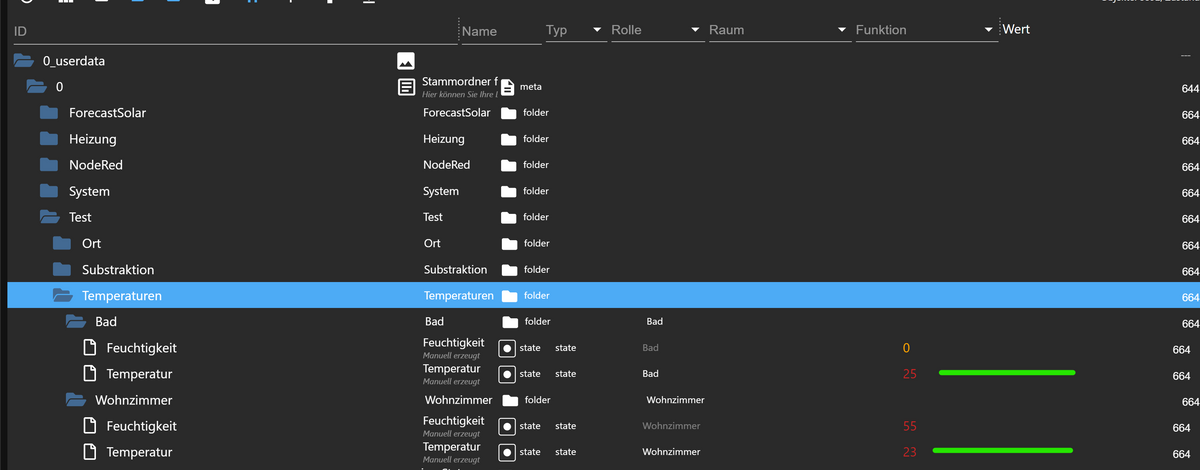Open the Rolle filter dropdown
Screen dimensions: 1200x470
click(x=657, y=30)
